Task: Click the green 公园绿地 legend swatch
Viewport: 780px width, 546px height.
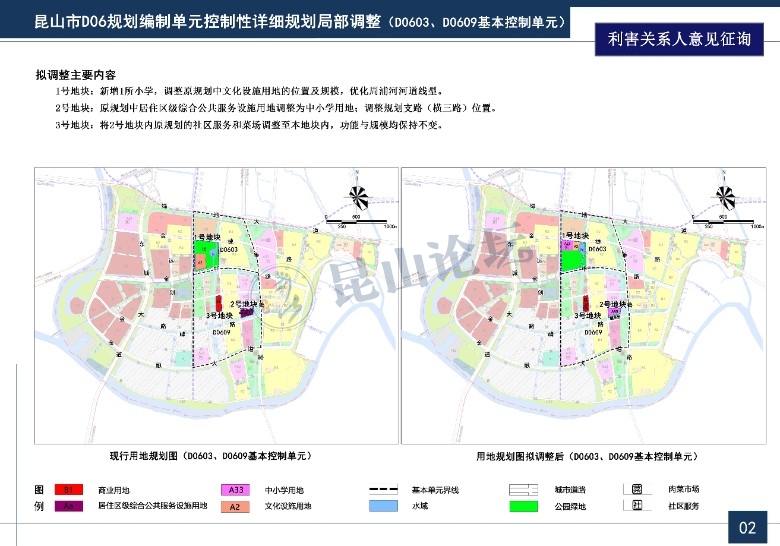Action: pyautogui.click(x=525, y=507)
